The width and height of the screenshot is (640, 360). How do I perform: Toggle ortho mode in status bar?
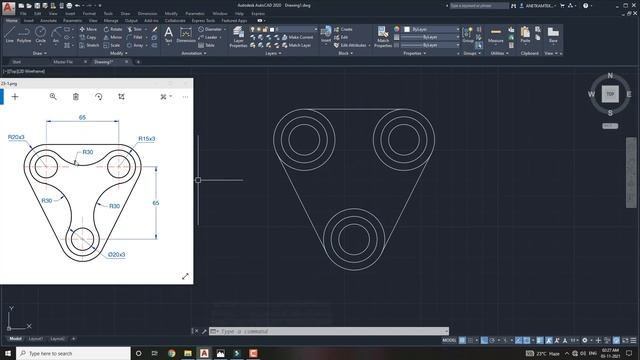click(484, 340)
